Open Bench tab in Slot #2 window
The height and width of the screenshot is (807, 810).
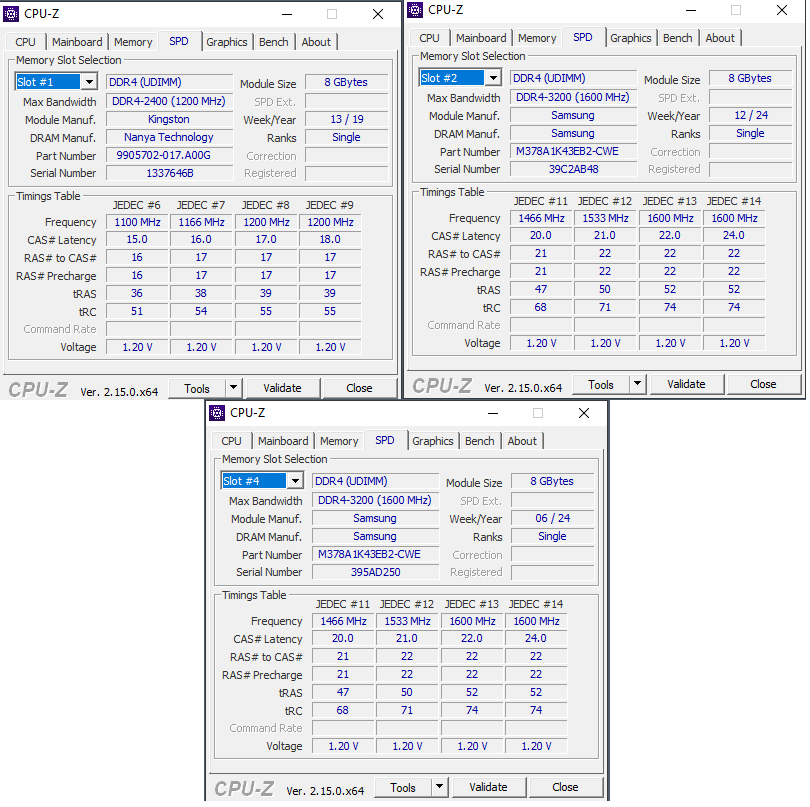pyautogui.click(x=678, y=38)
